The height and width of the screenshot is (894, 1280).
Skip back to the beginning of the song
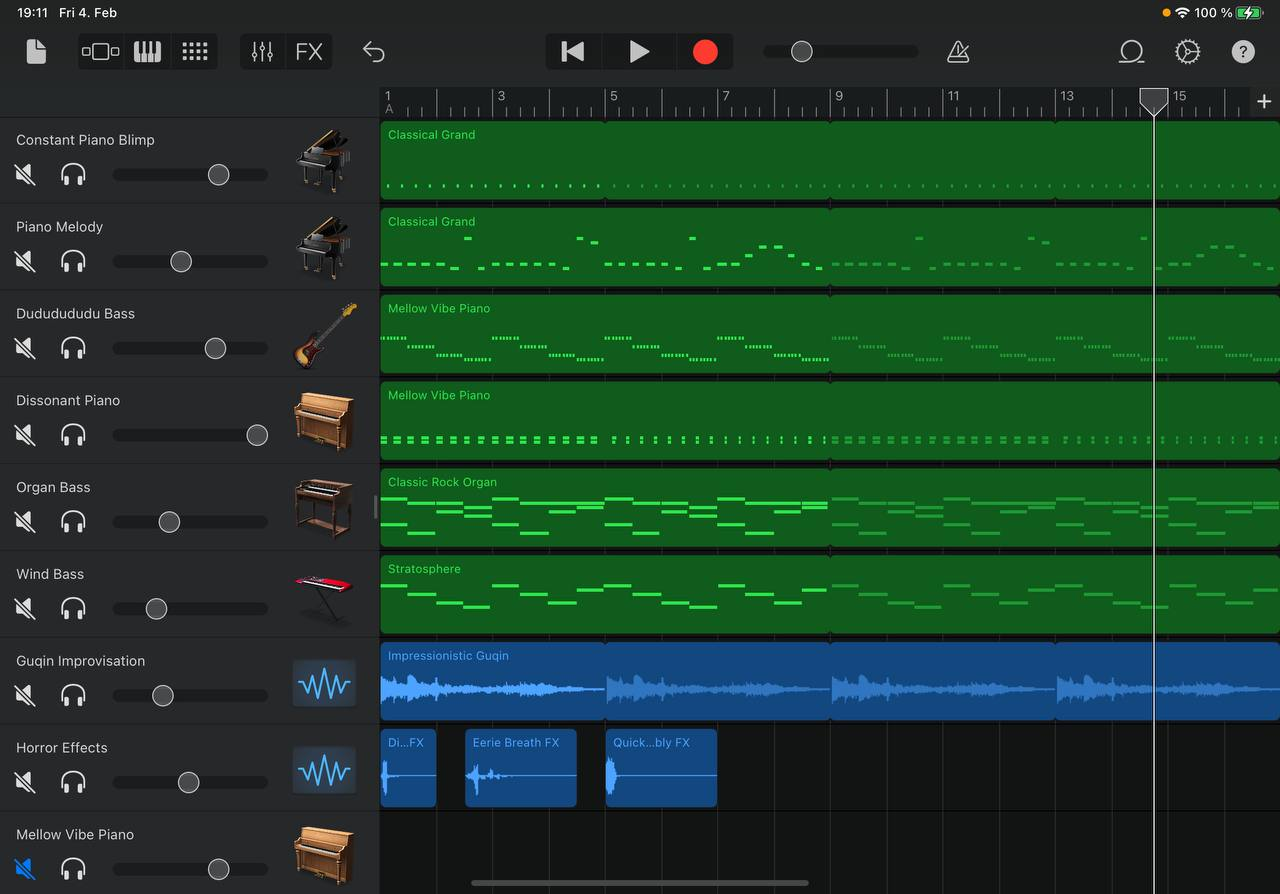pyautogui.click(x=572, y=51)
